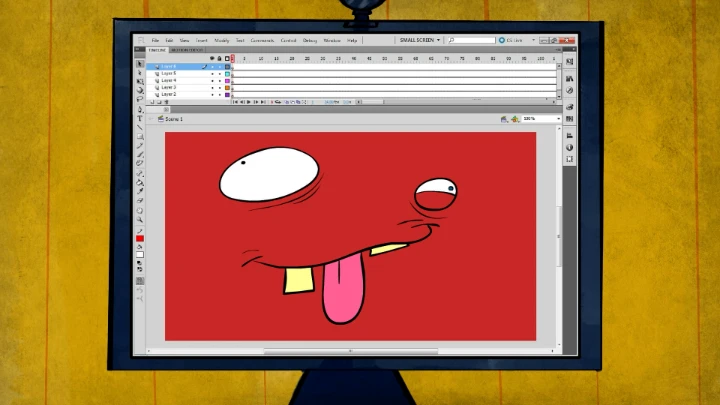Open the Transform panel icon in right dock
The image size is (720, 405).
(x=570, y=159)
